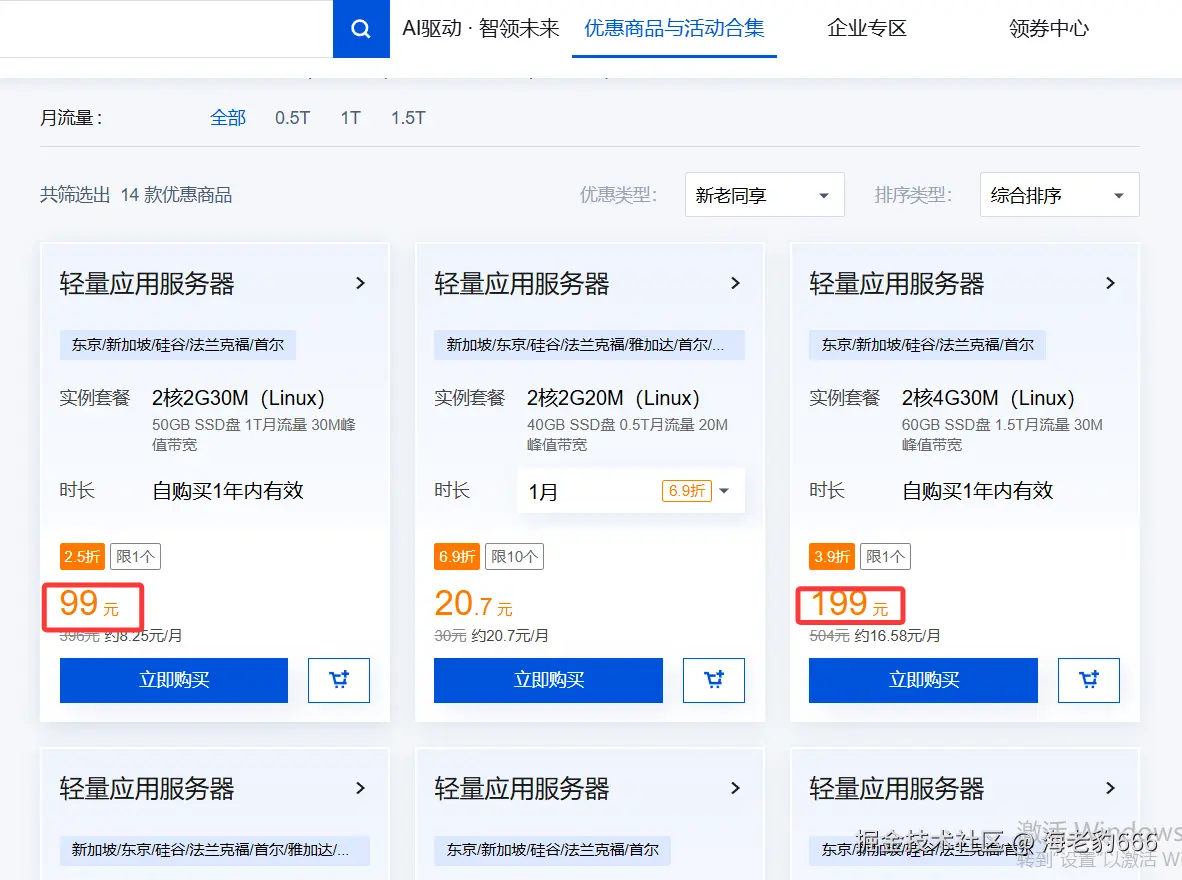Add the 2核4G30M server to cart
Viewport: 1182px width, 880px height.
[x=1089, y=680]
